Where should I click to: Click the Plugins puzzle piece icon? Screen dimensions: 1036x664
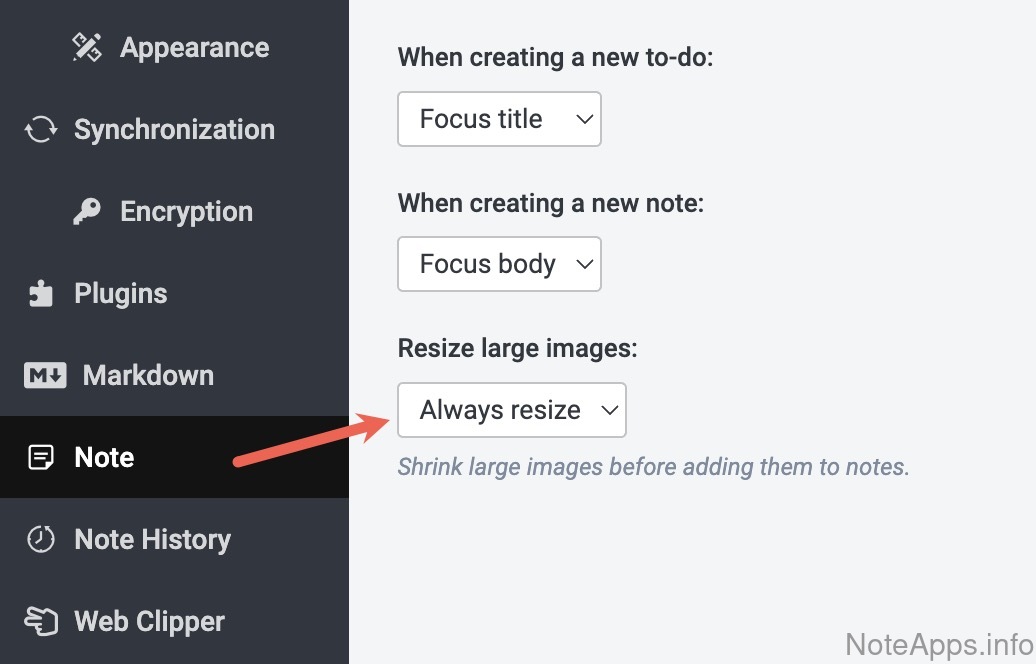coord(41,294)
